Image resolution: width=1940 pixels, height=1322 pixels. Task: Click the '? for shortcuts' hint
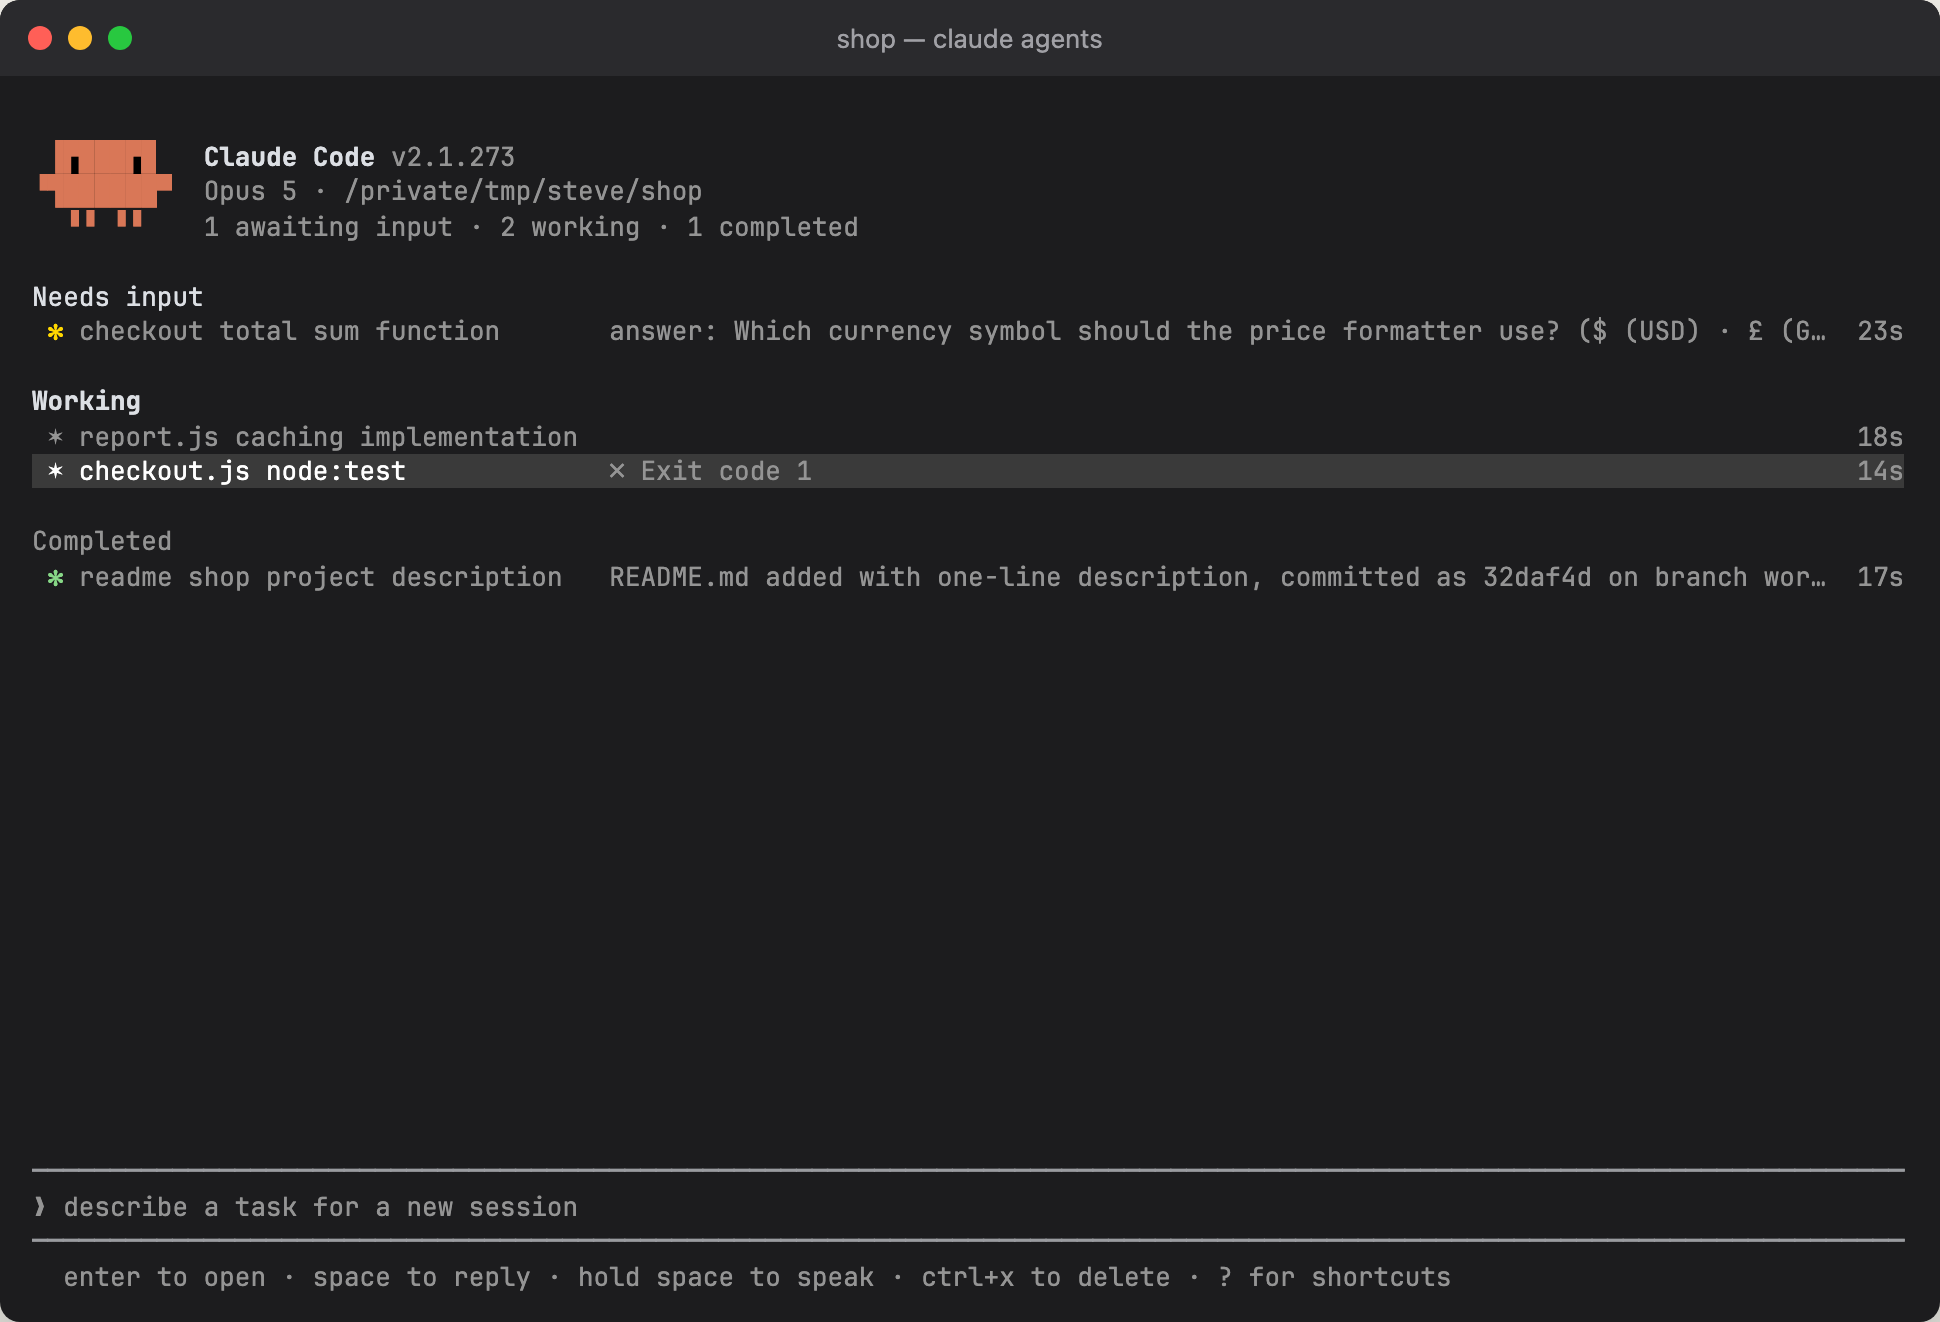click(x=1334, y=1277)
